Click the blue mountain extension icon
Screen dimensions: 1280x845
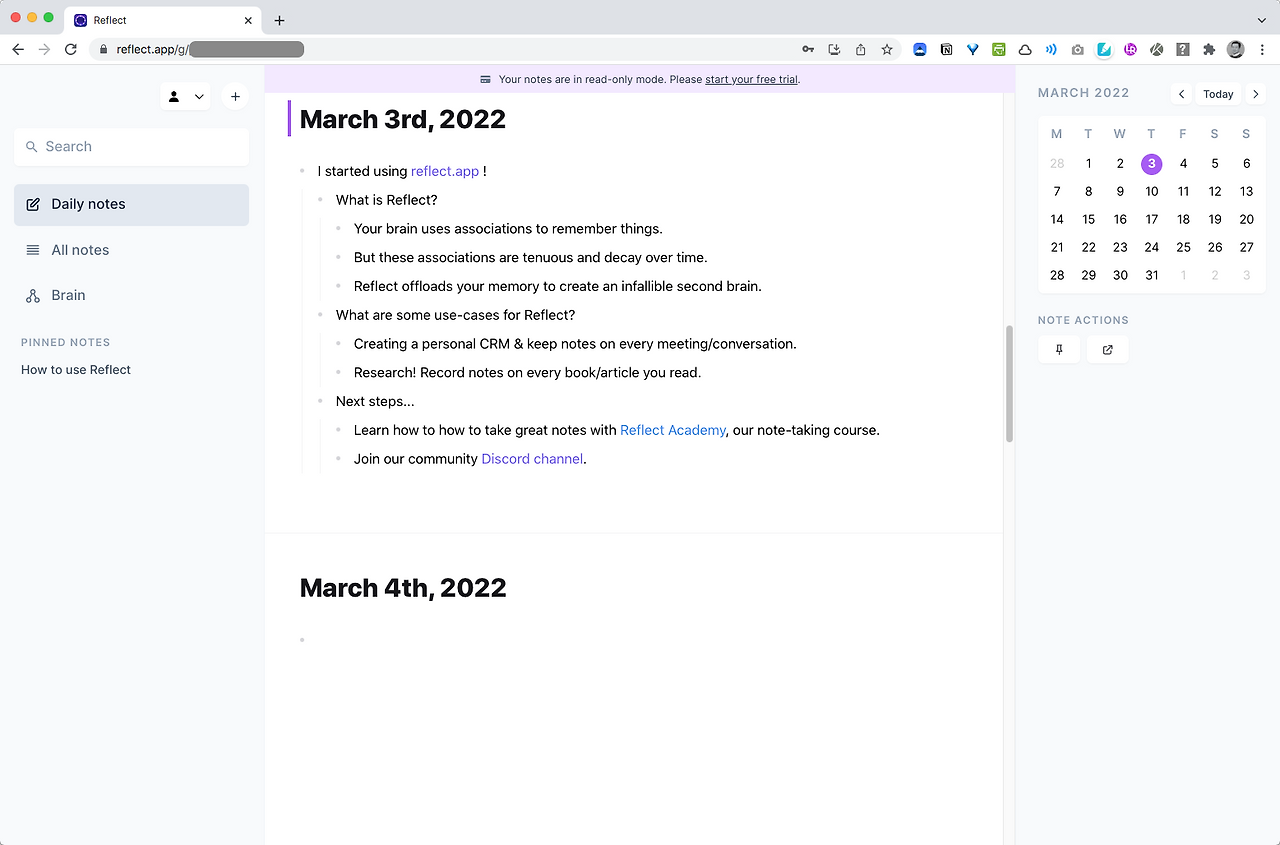tap(920, 49)
